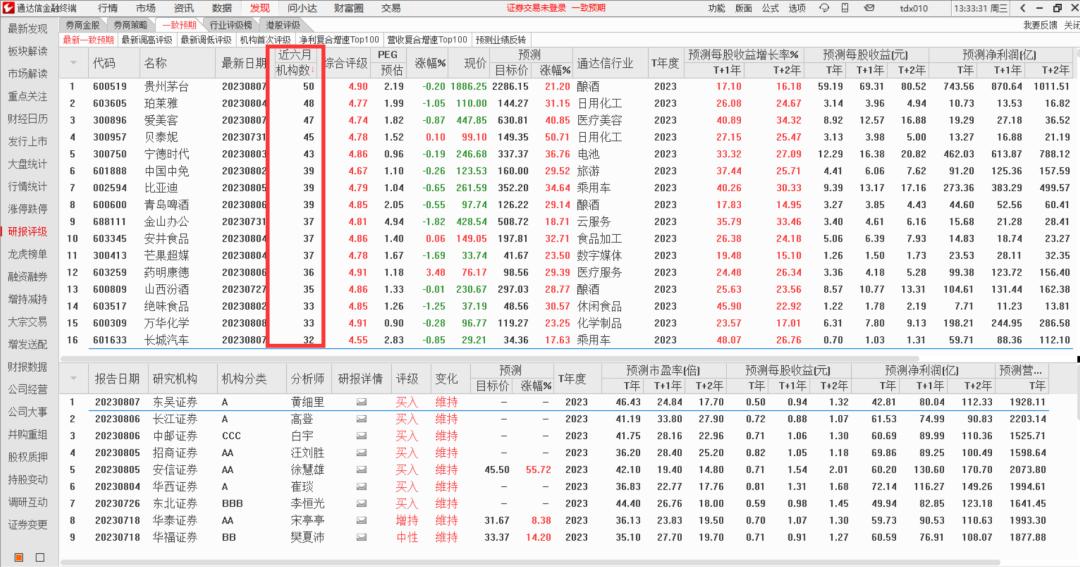Viewport: 1080px width, 567px height.
Task: Open report detail icon for 安信证券 row
Action: [x=361, y=469]
